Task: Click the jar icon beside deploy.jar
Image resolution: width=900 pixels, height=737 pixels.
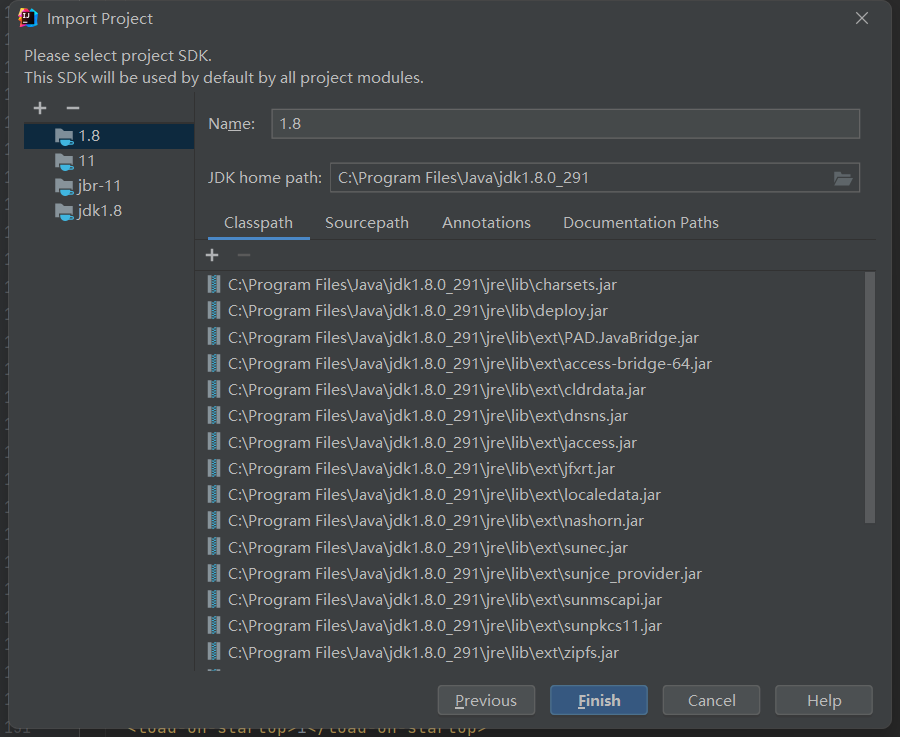Action: (214, 311)
